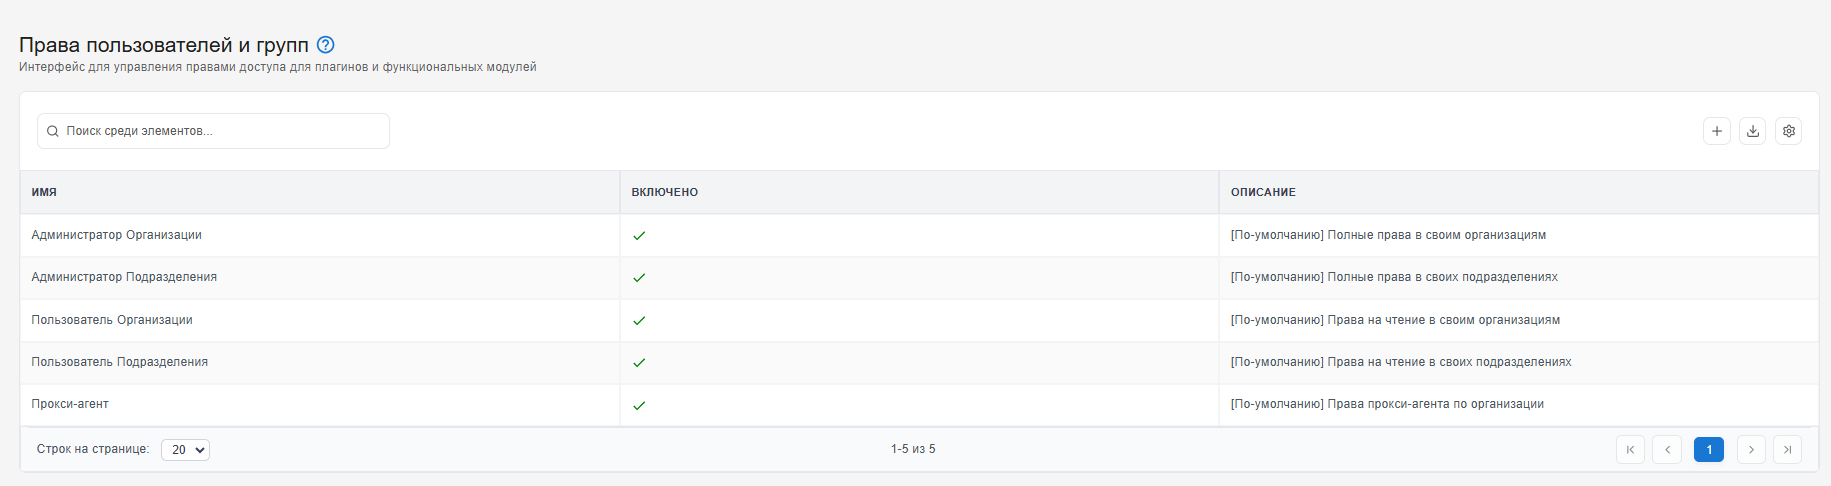The height and width of the screenshot is (486, 1831).
Task: Open Администратор Подразделения row
Action: (919, 278)
